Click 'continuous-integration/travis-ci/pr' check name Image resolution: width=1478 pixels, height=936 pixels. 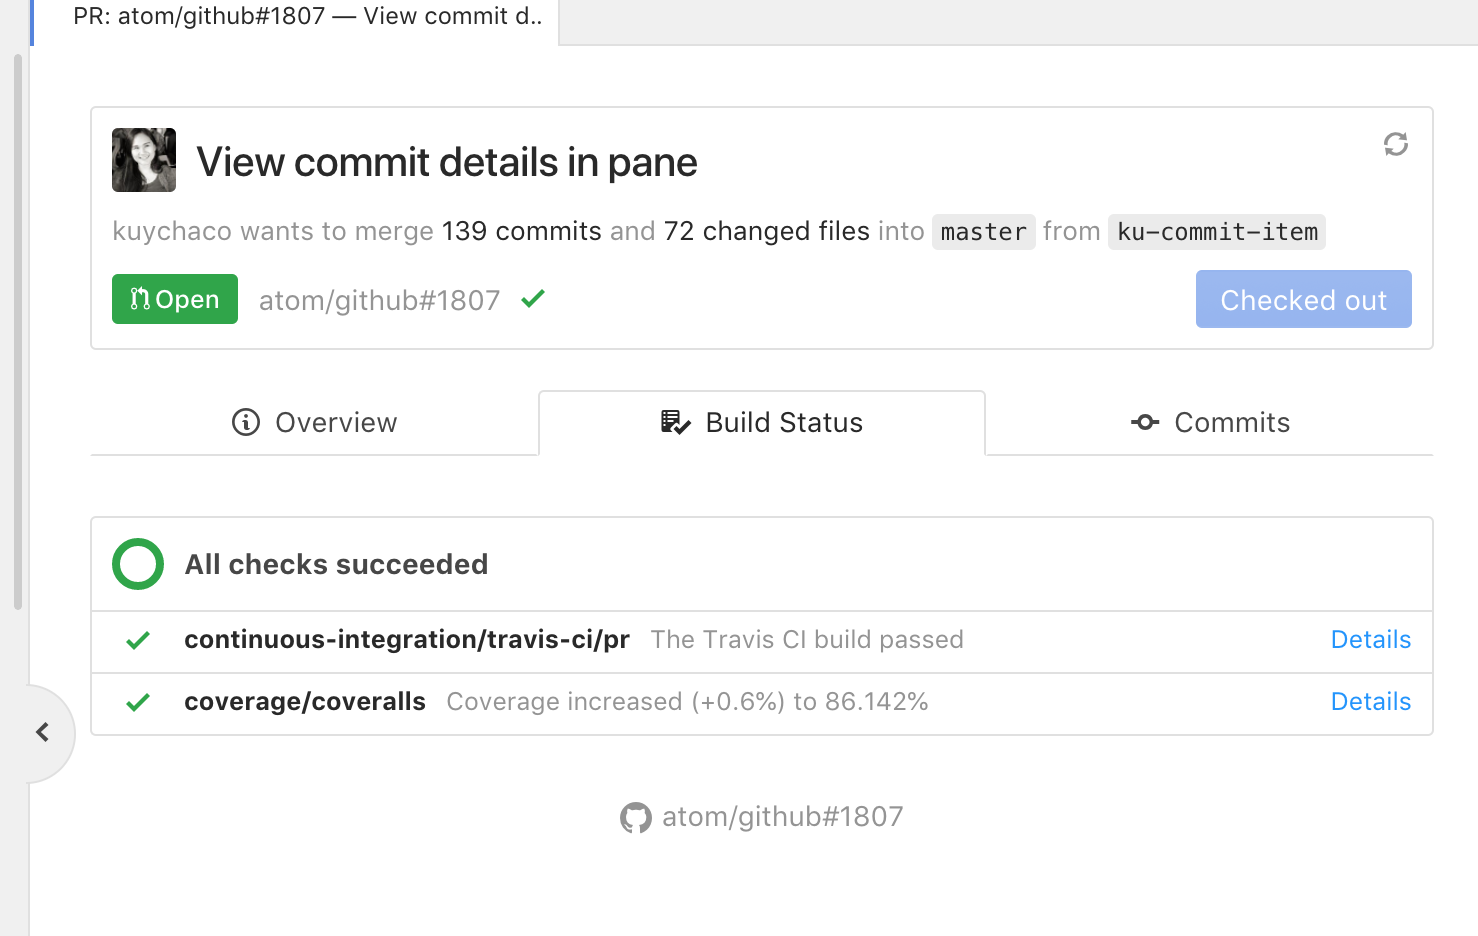407,640
